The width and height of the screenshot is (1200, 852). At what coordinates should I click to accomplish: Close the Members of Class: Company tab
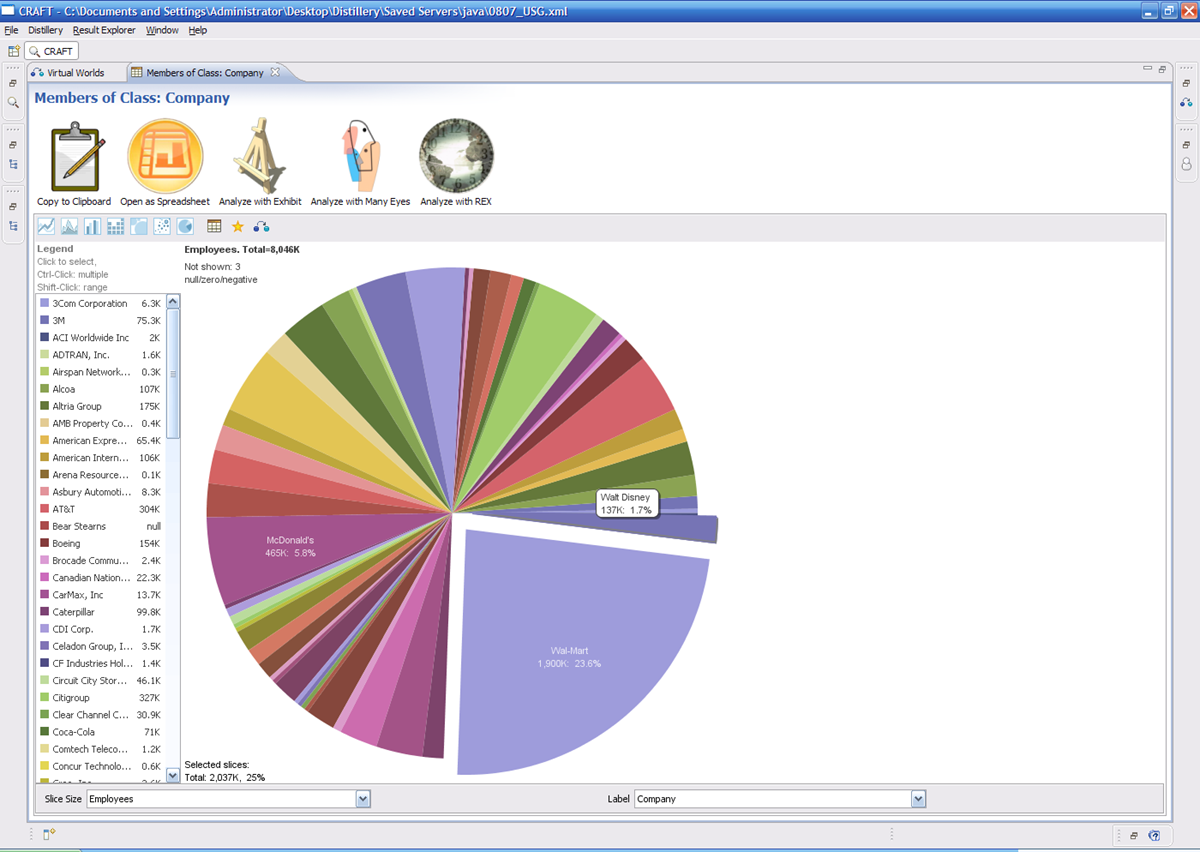276,72
